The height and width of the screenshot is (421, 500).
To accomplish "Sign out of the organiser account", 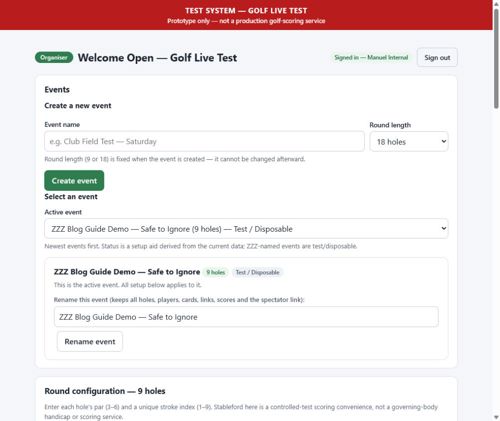I will coord(437,58).
